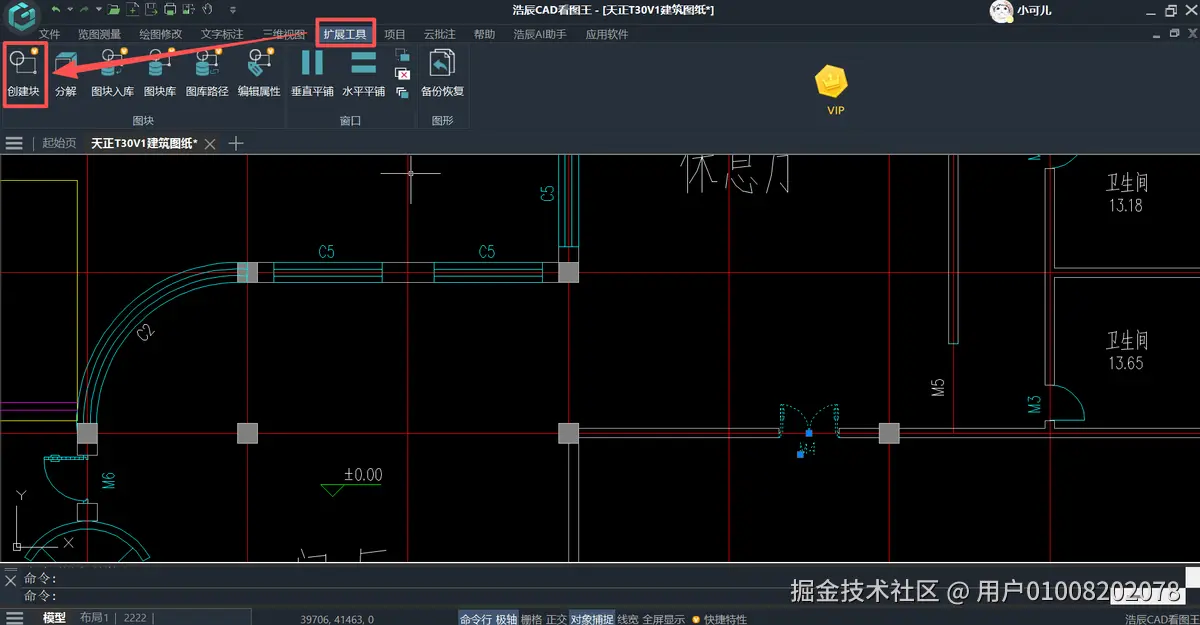Toggle 正交 ortho mode

[555, 619]
